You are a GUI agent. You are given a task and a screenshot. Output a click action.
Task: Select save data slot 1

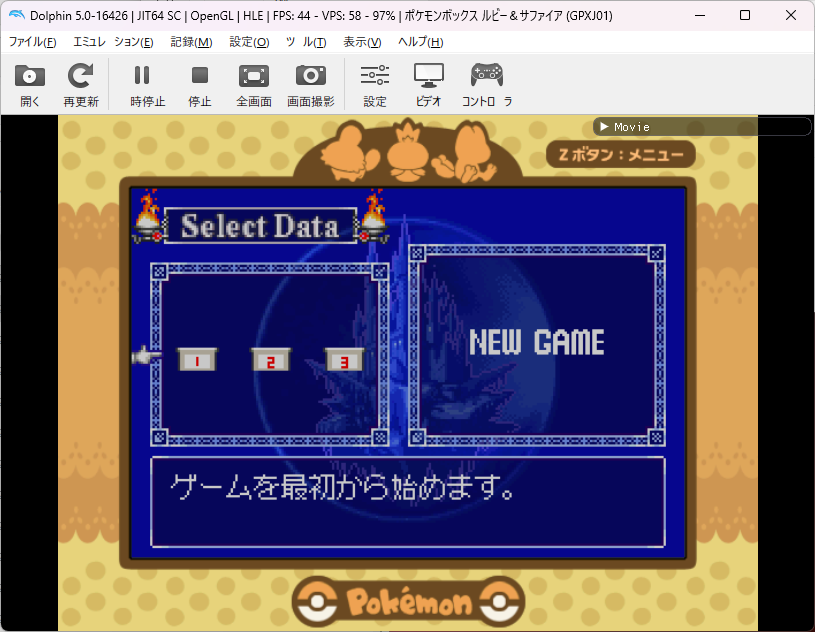click(197, 359)
